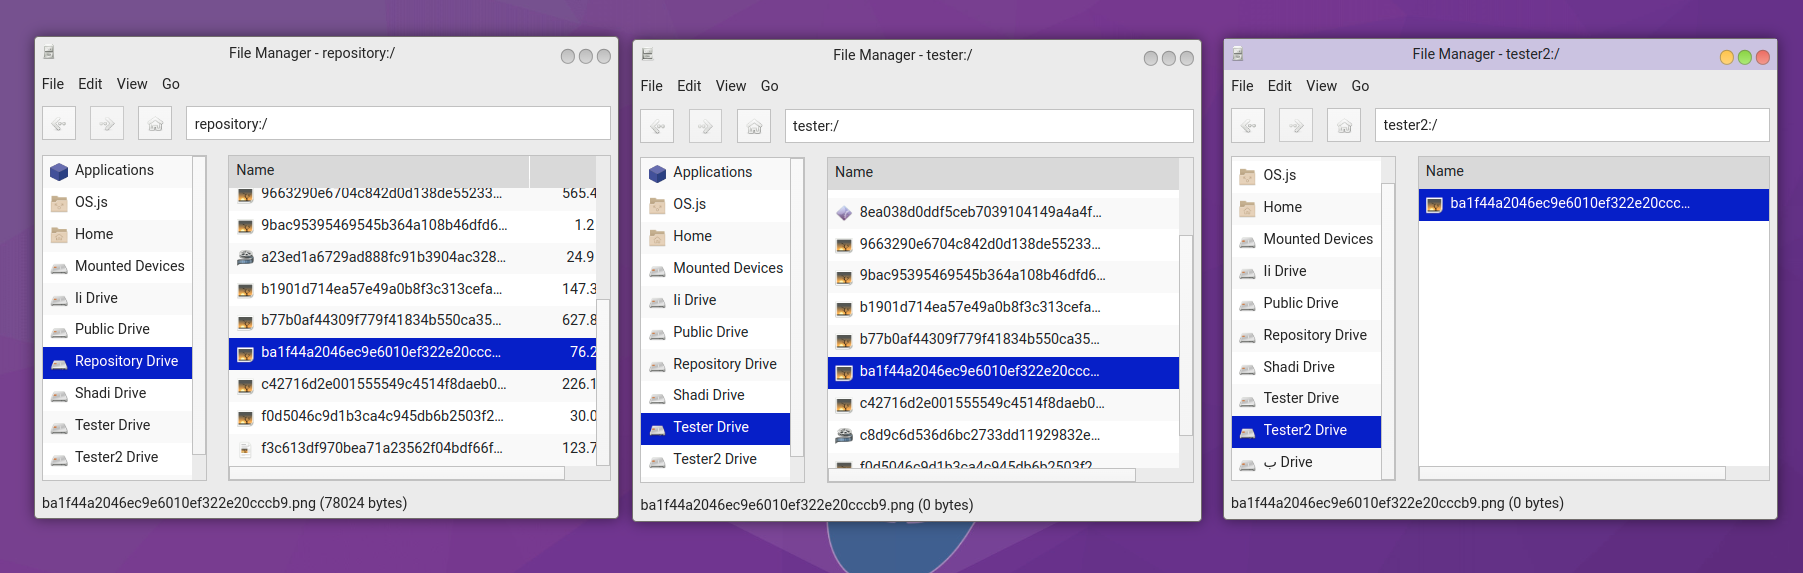Select file ba1f44a2046ec9e6 in tester window

point(1004,371)
